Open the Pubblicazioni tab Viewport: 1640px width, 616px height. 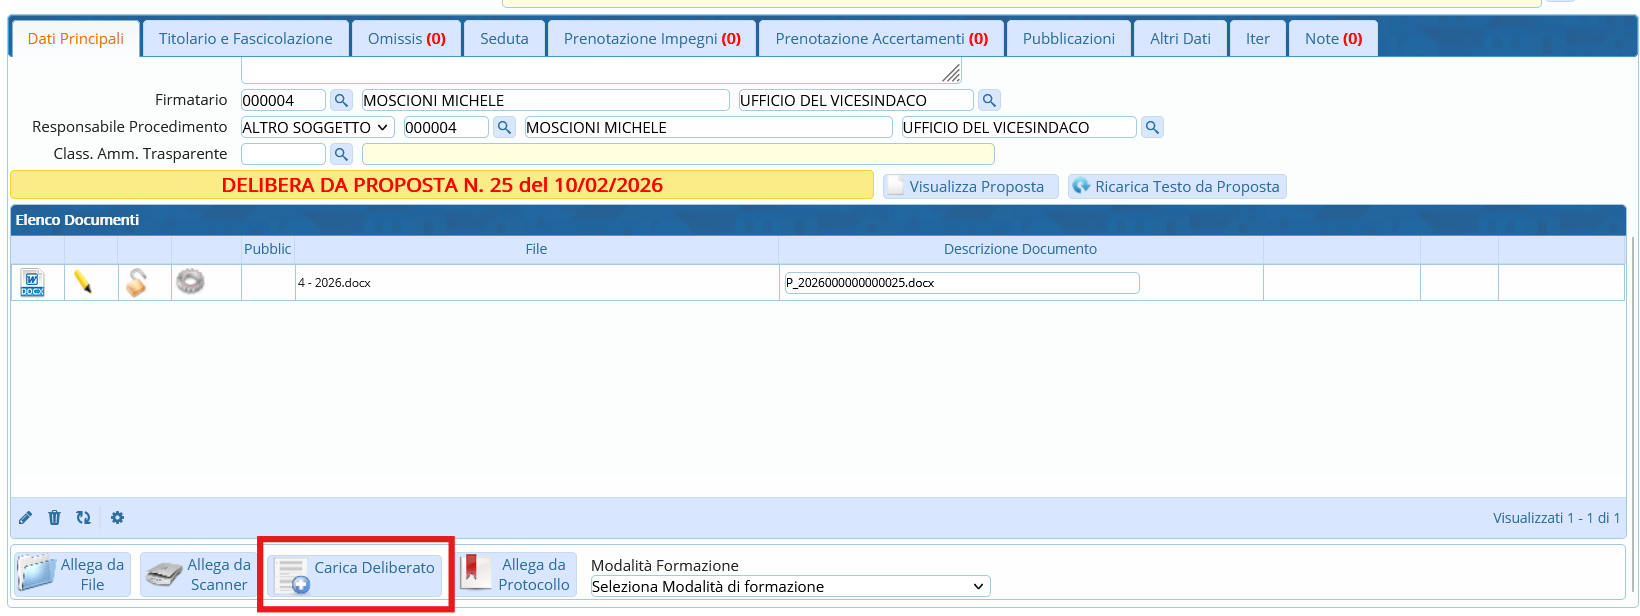click(x=1068, y=39)
